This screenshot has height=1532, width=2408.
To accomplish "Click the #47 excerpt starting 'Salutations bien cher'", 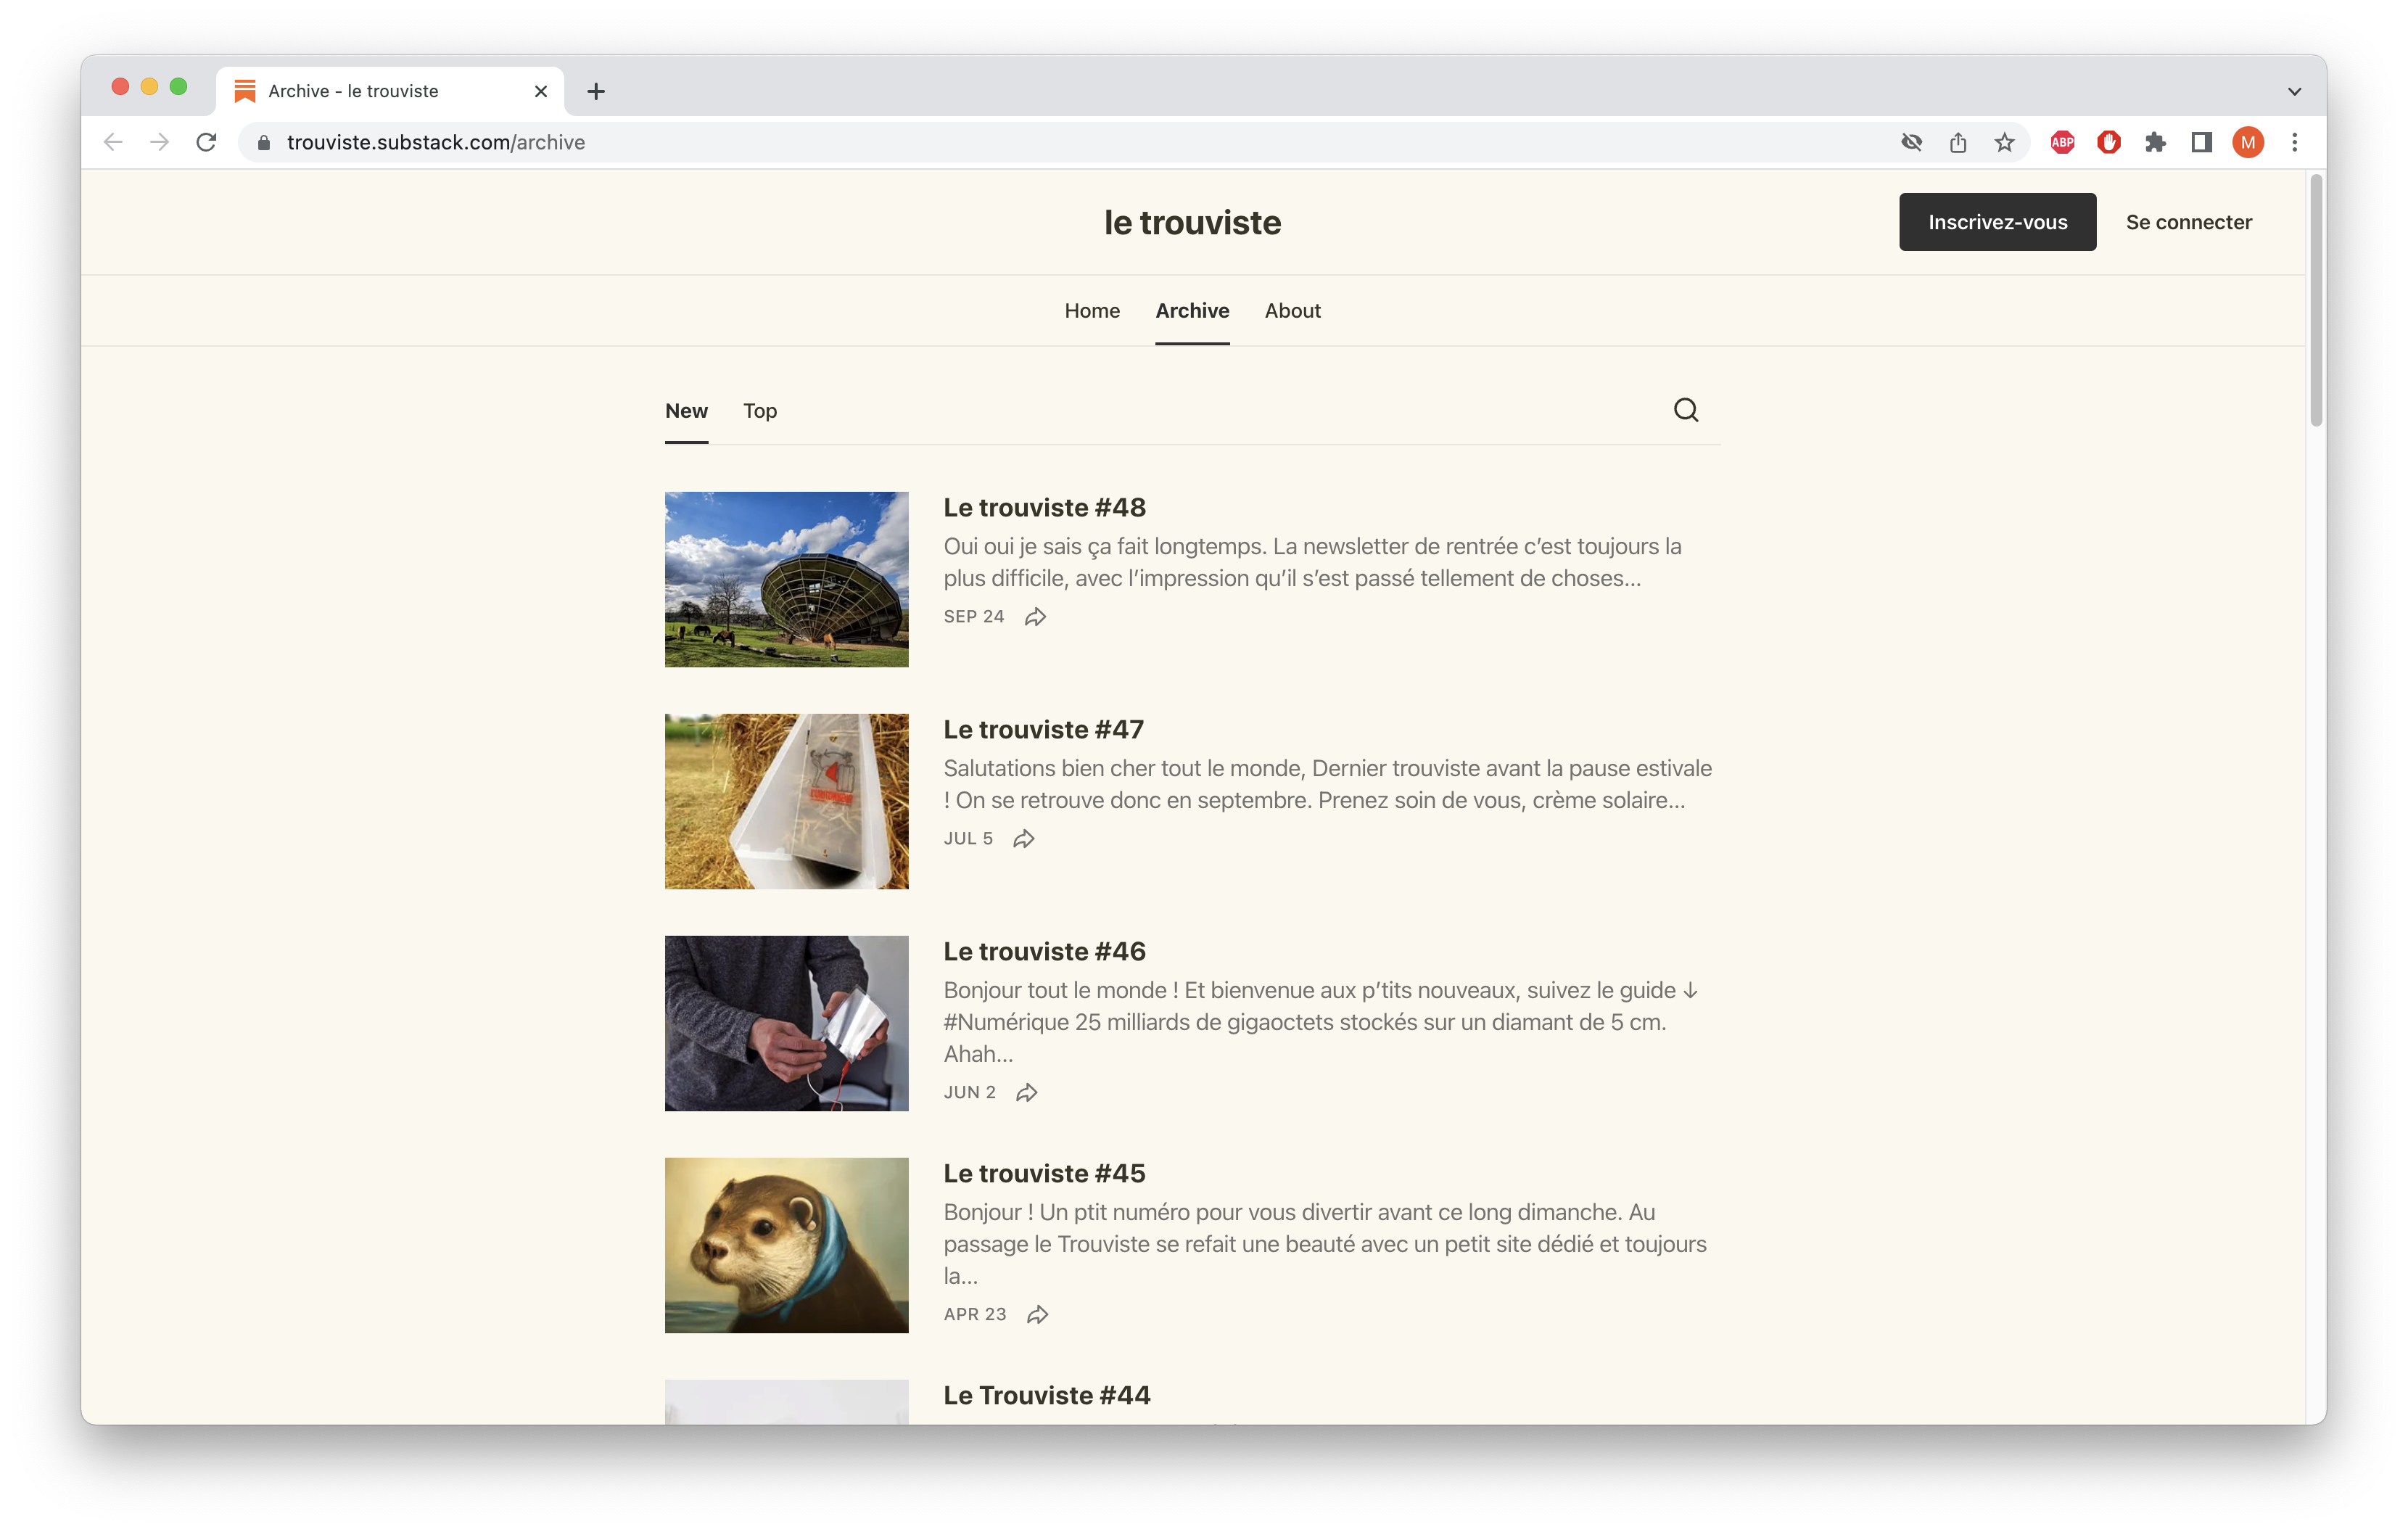I will point(1327,784).
